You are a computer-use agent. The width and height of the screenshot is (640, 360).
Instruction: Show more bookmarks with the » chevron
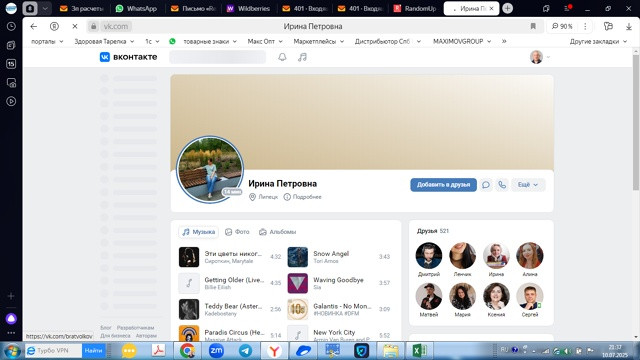tap(504, 41)
